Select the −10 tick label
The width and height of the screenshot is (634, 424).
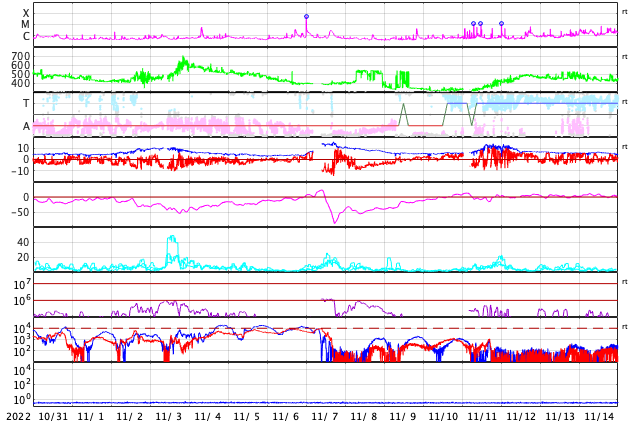click(x=21, y=171)
